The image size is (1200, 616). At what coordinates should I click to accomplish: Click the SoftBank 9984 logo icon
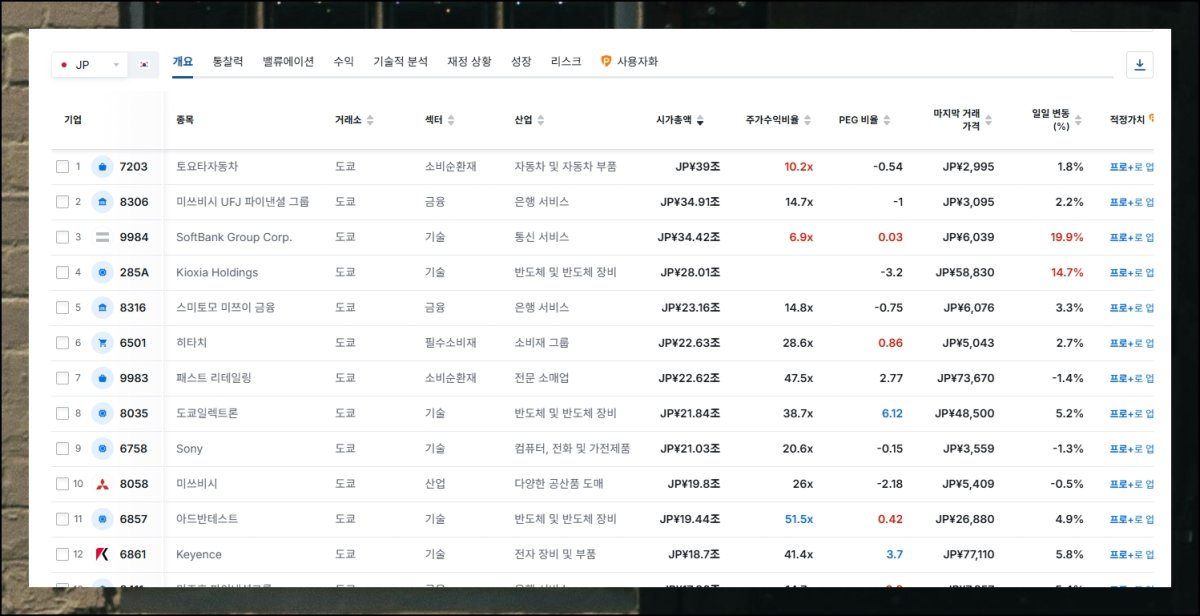pyautogui.click(x=102, y=237)
